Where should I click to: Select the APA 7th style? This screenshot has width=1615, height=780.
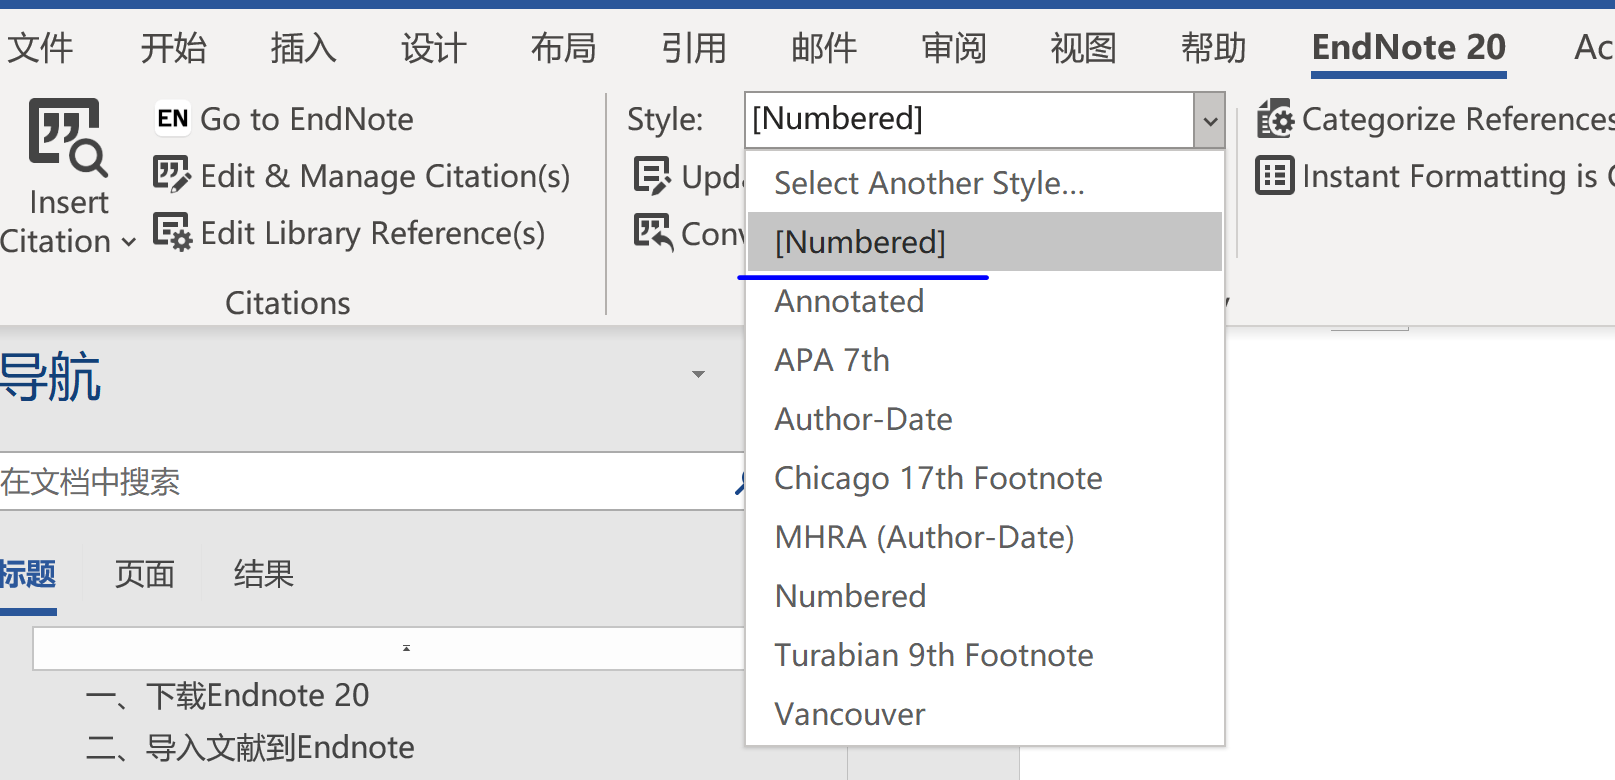[985, 360]
